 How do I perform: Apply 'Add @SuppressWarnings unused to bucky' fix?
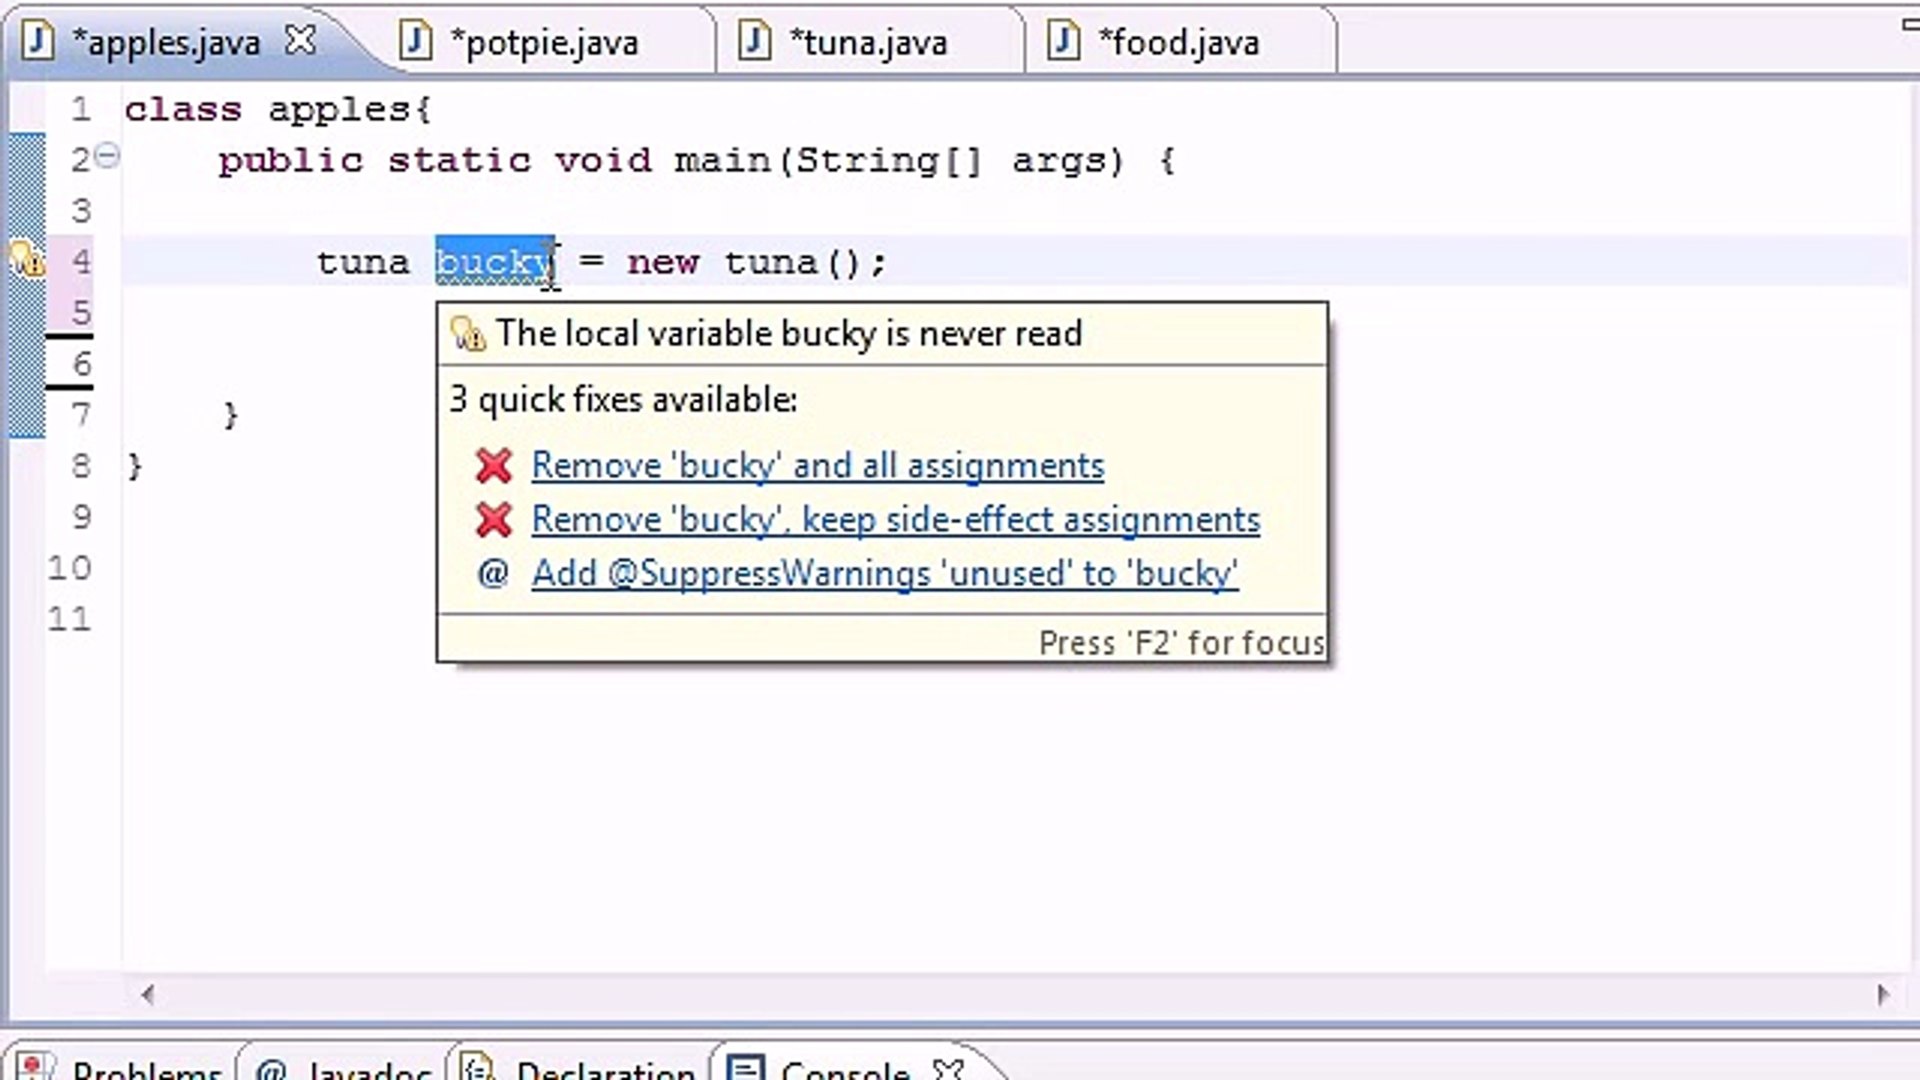click(x=884, y=573)
